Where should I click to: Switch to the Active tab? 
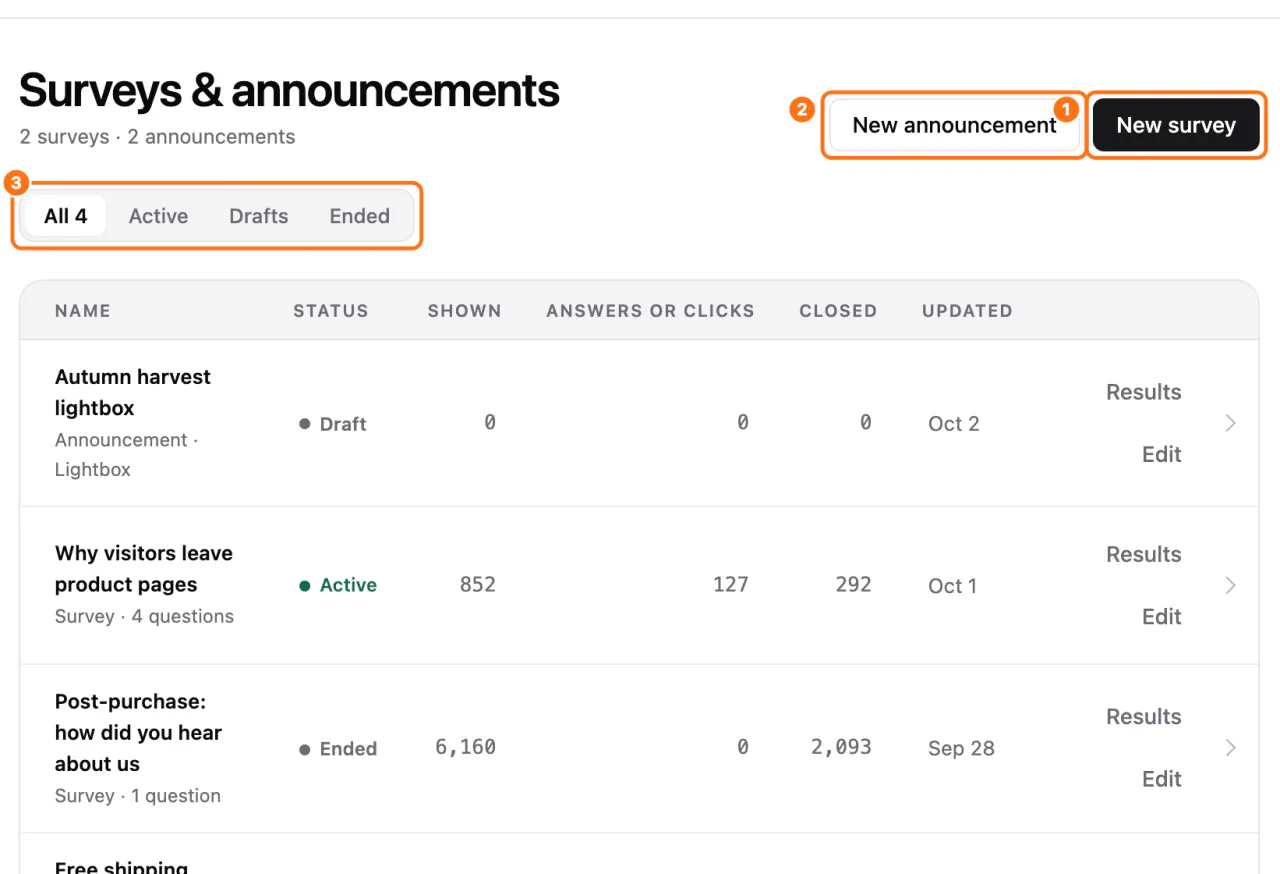click(x=158, y=216)
